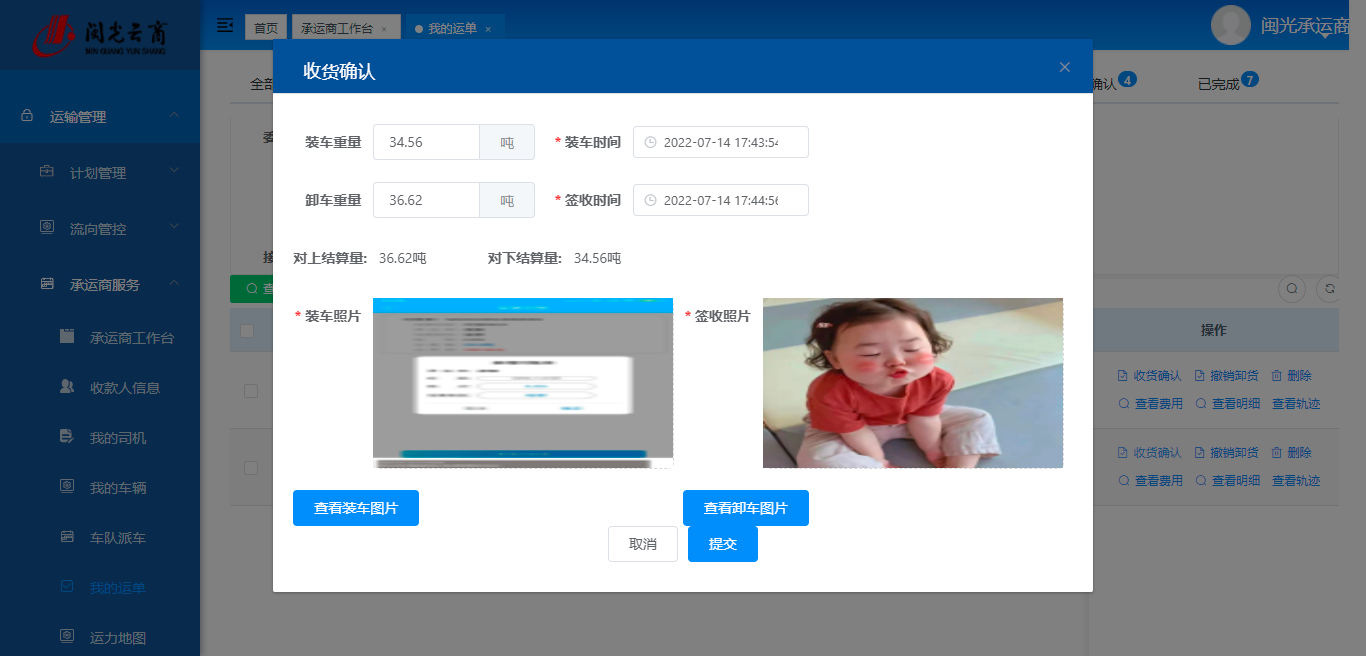Click the refresh icon above the table
Screen dimensions: 1366x656
(1330, 288)
